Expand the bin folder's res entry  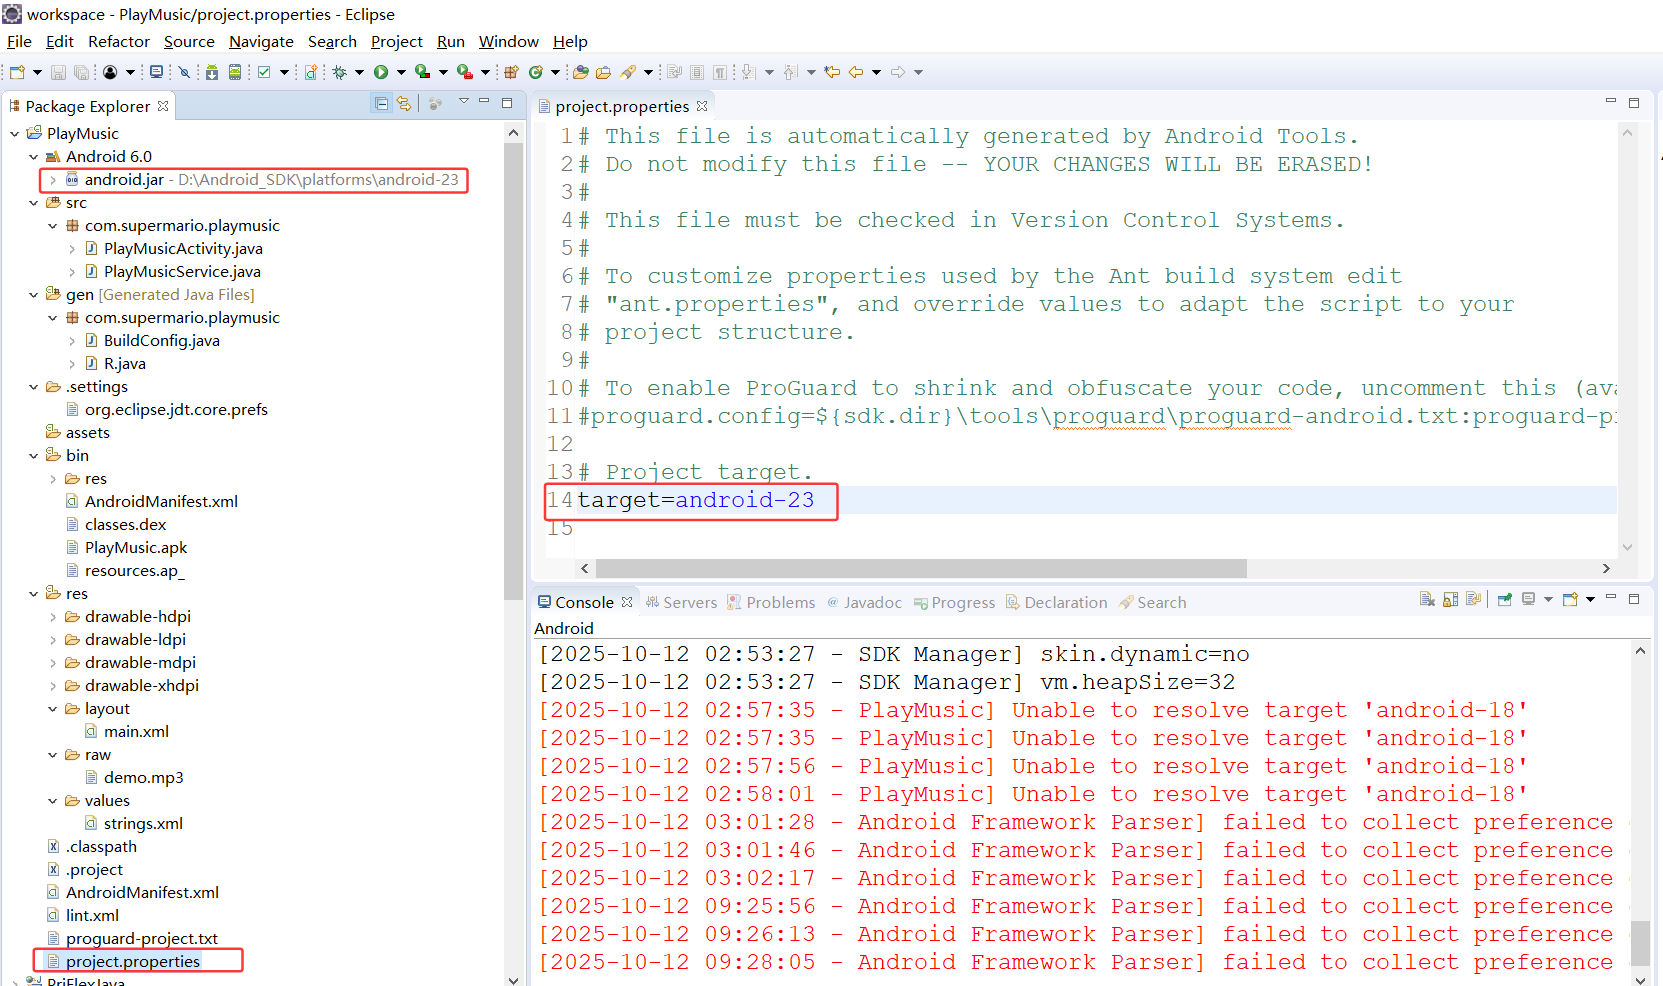tap(53, 478)
